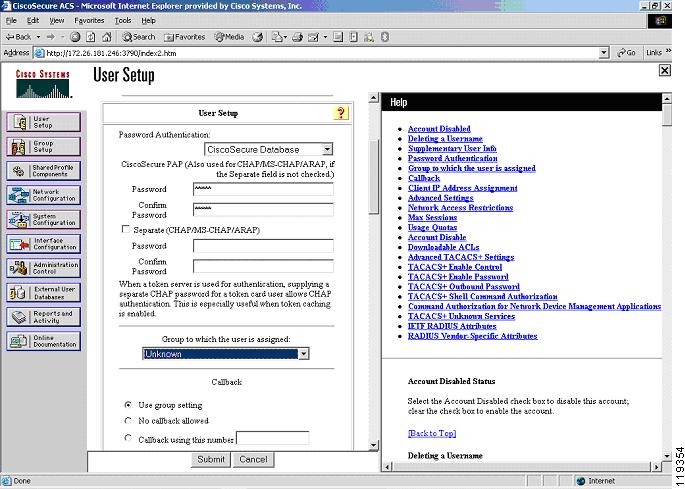Click the yellow help question mark icon
Image resolution: width=685 pixels, height=489 pixels.
click(x=341, y=113)
